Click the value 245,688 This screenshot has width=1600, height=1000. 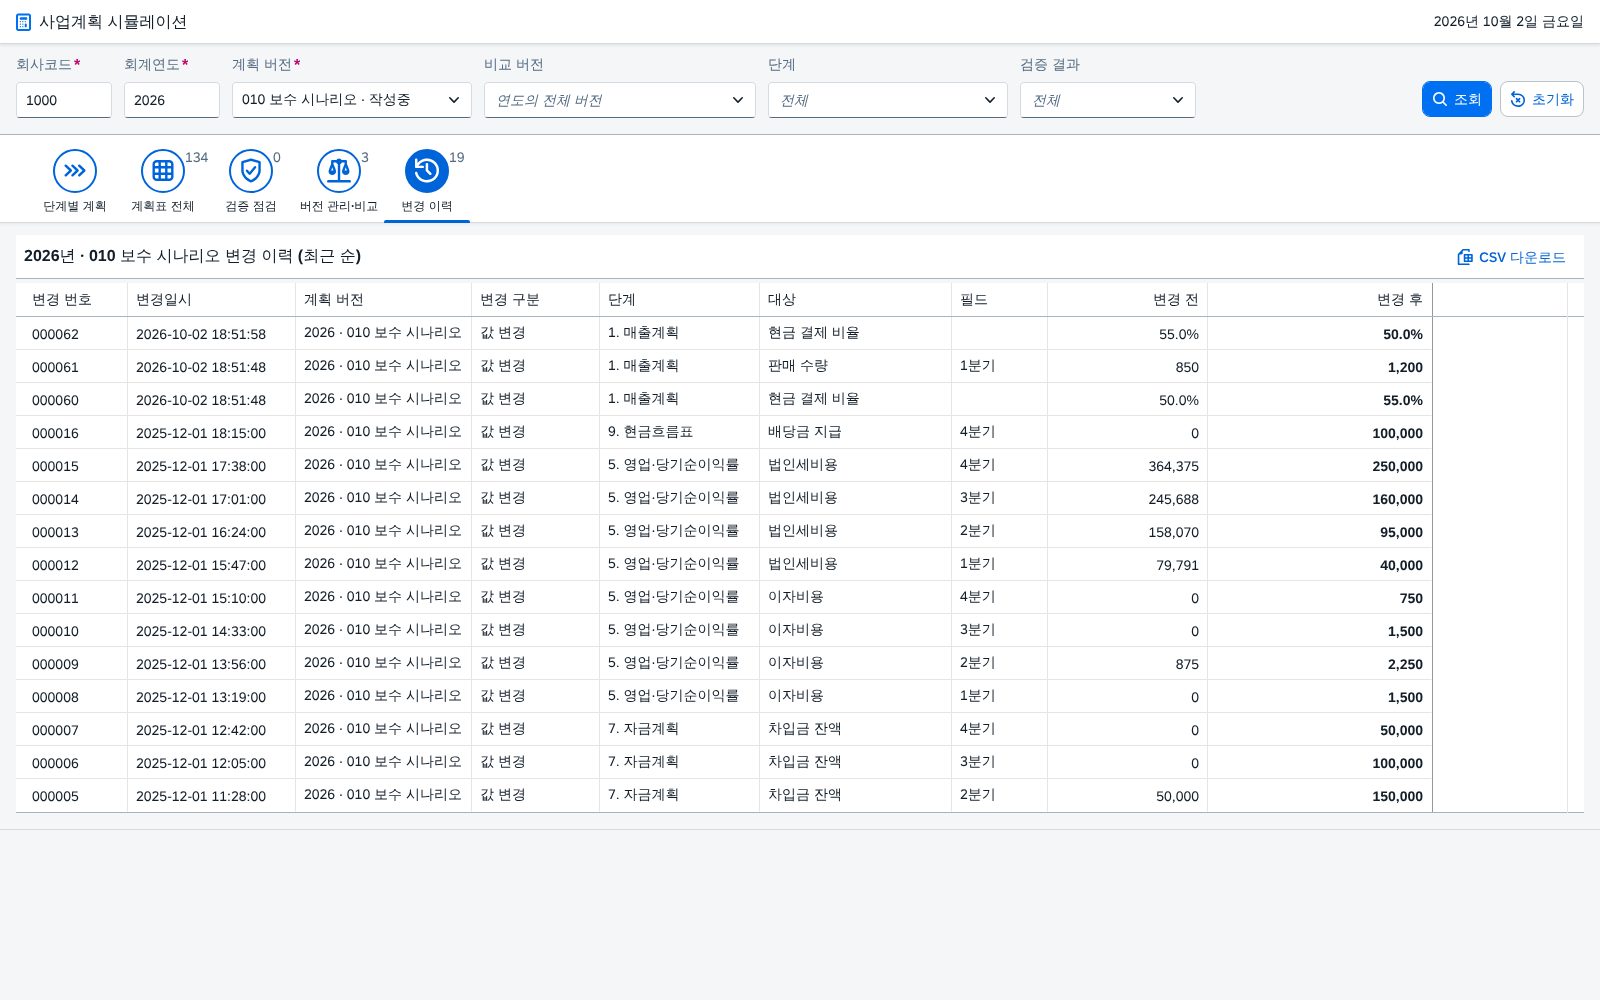pos(1173,499)
